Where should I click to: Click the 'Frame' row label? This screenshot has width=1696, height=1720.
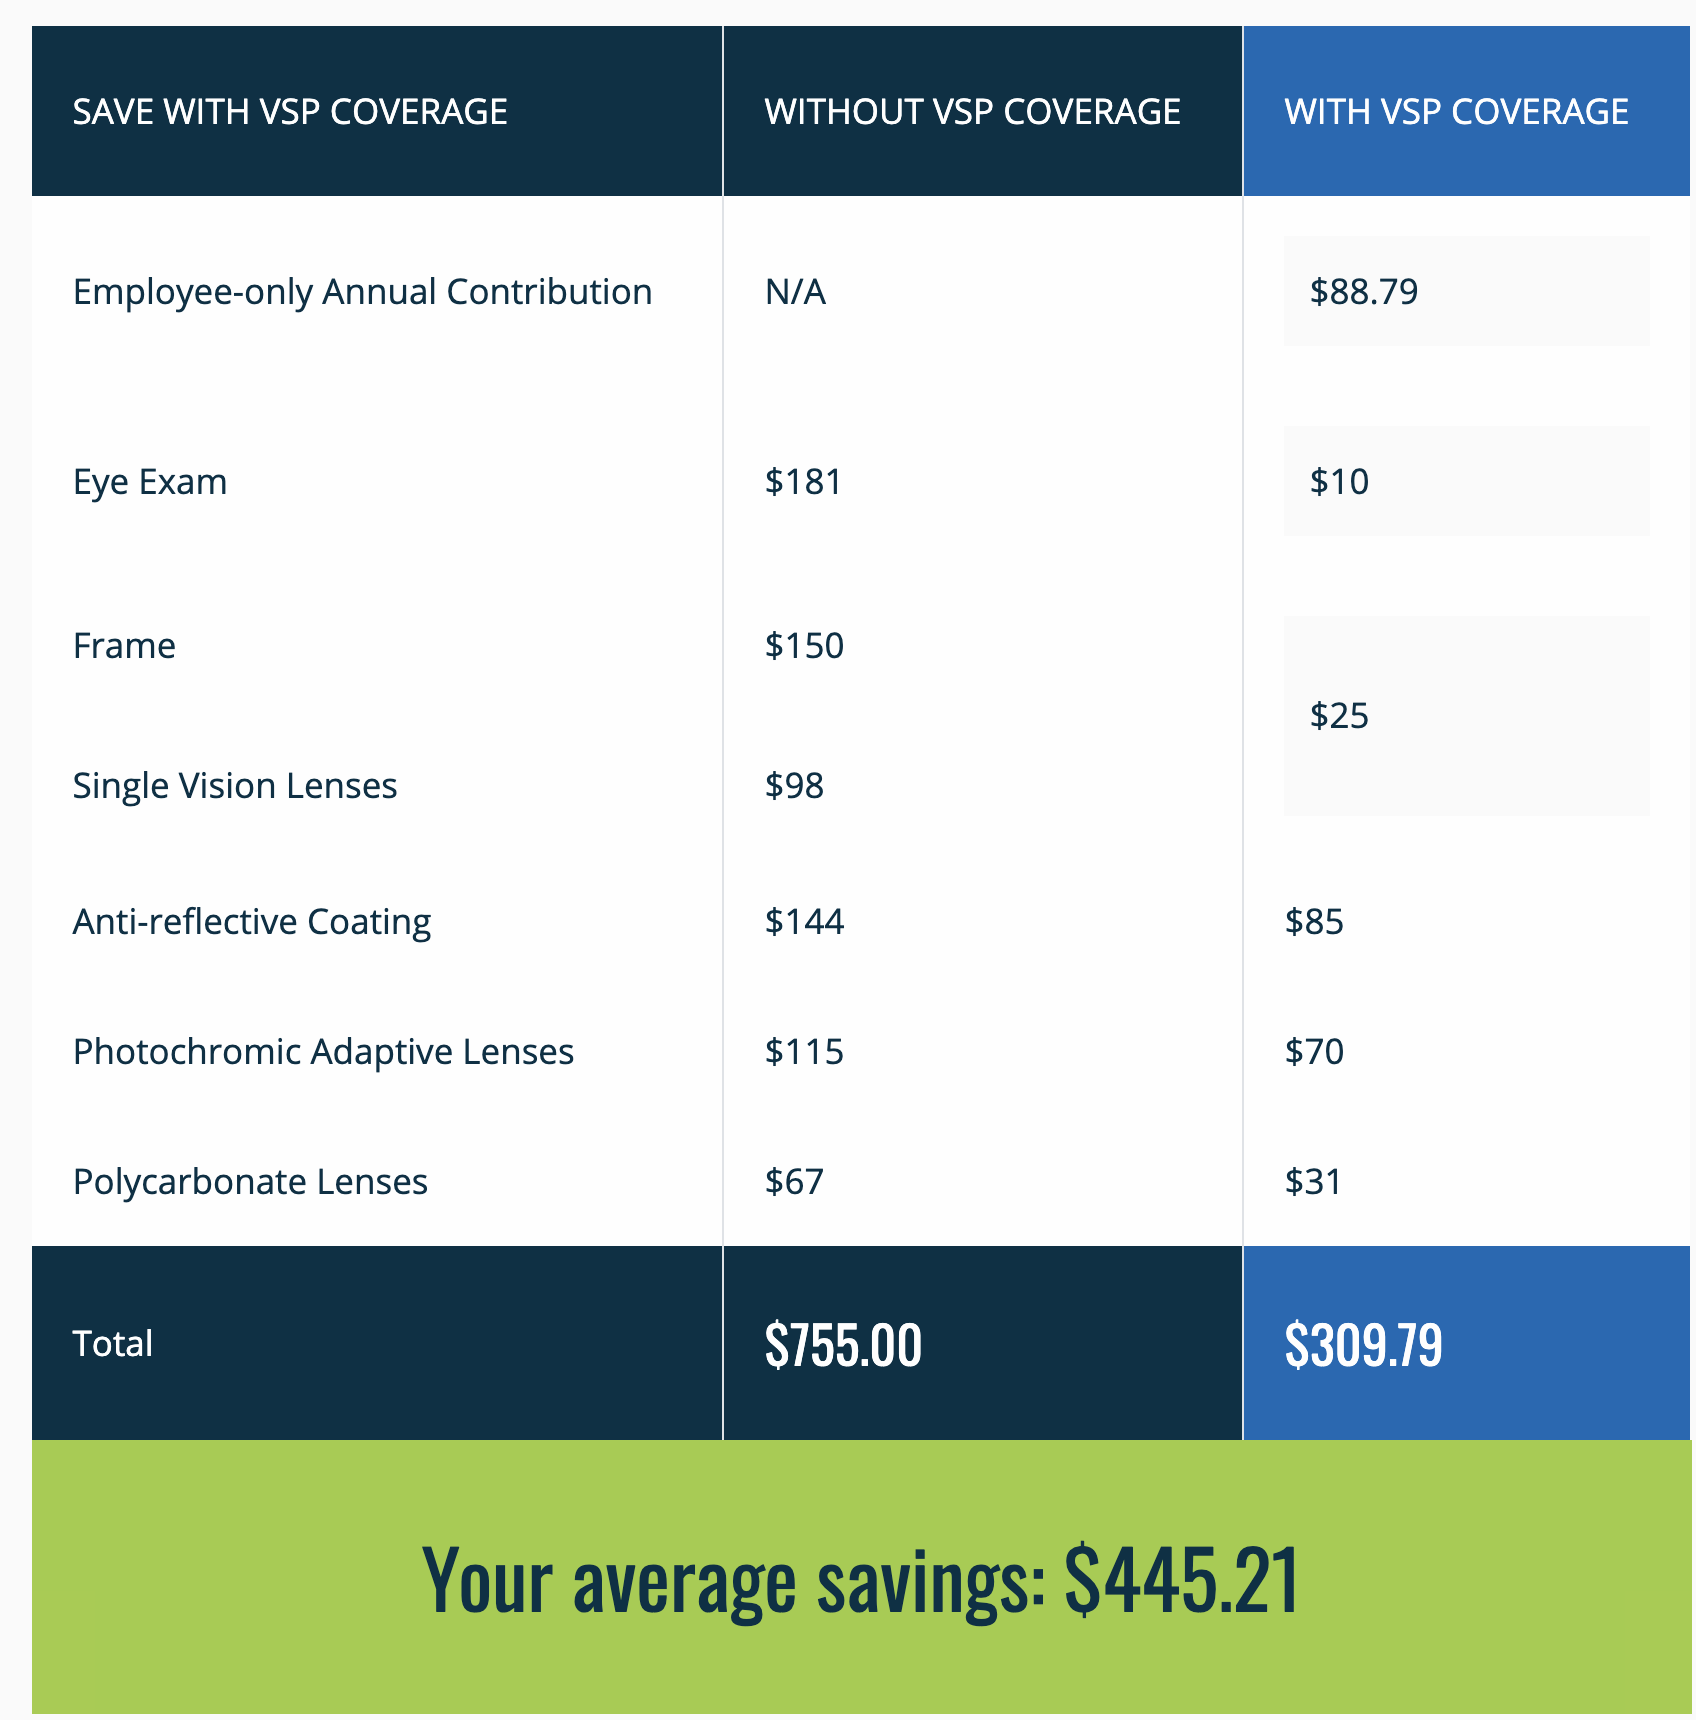coord(124,646)
